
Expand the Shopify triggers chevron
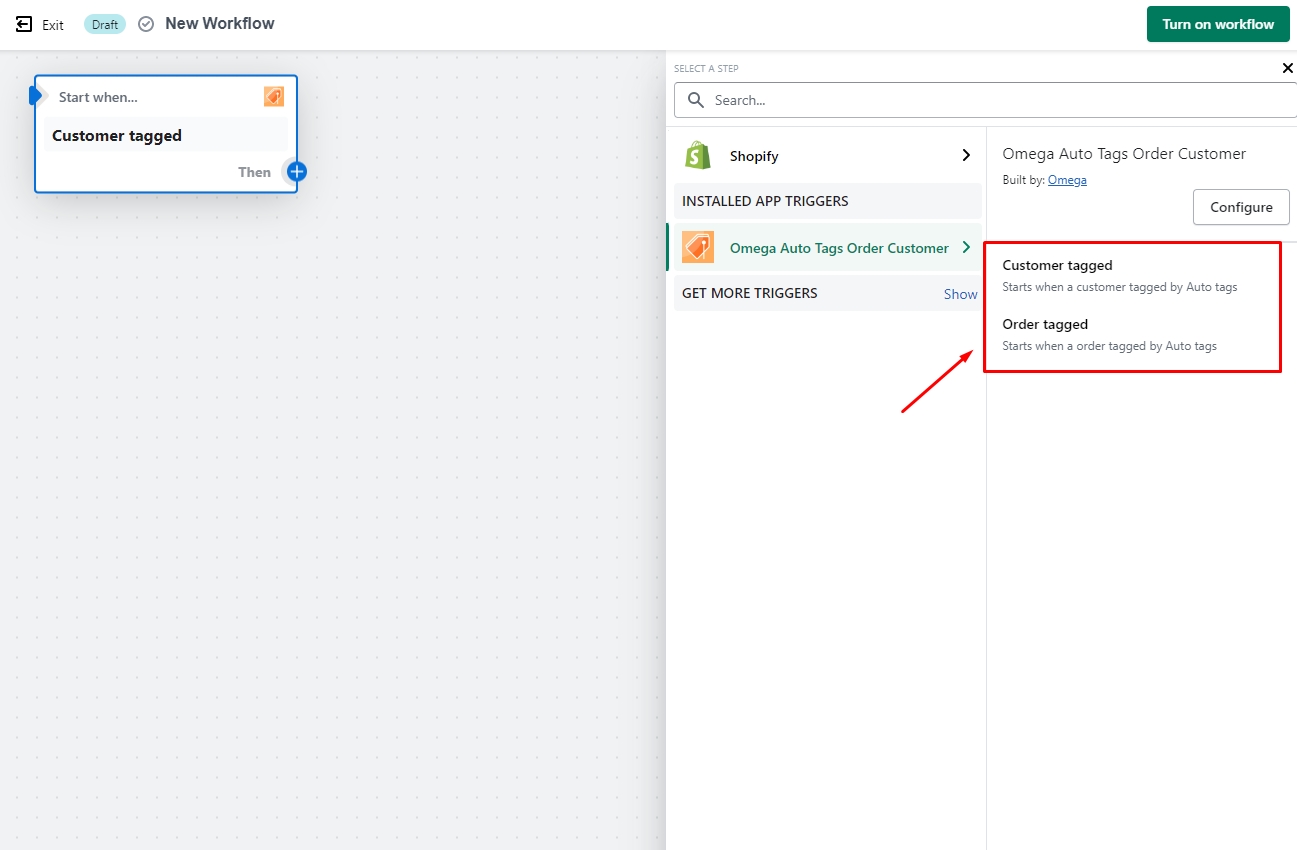coord(965,155)
